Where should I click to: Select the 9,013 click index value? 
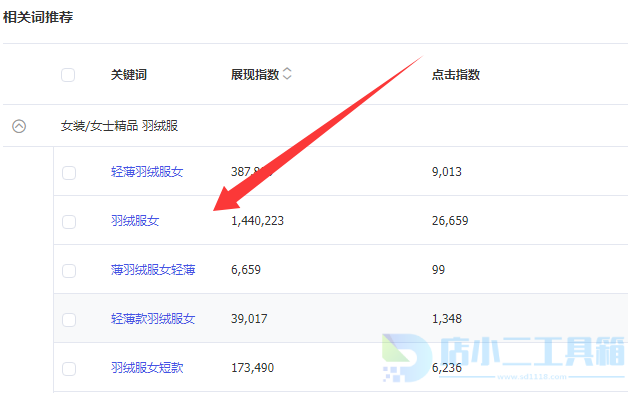click(447, 172)
